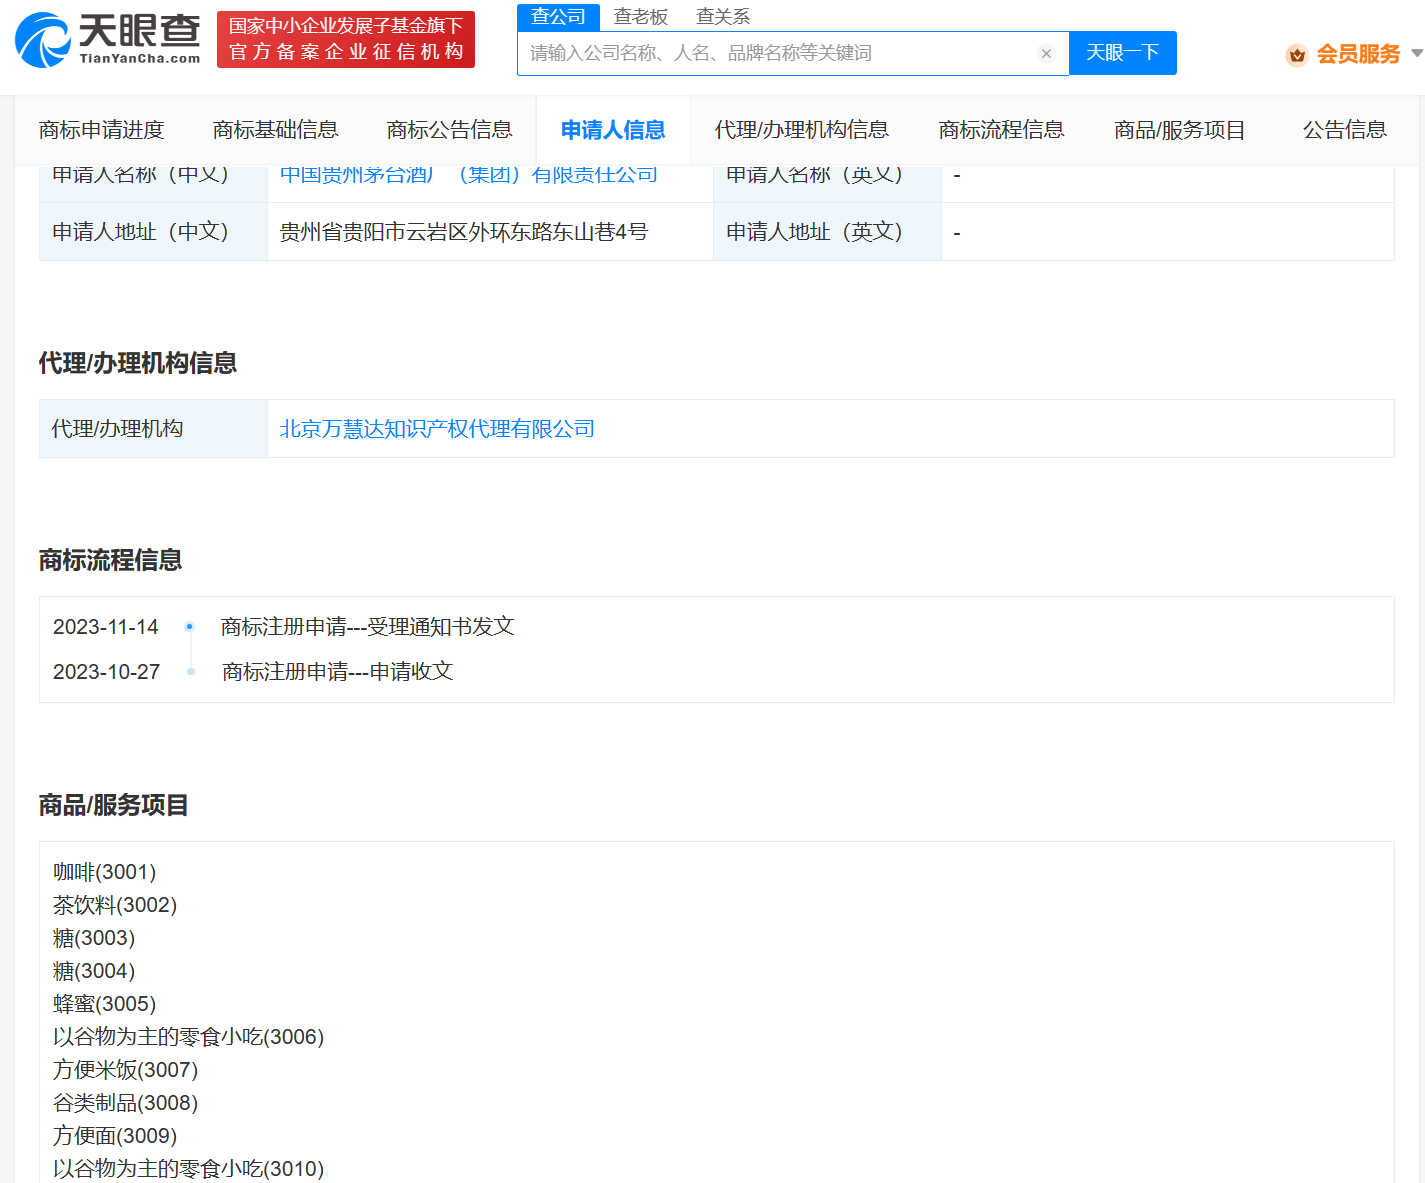Screen dimensions: 1425x1183
Task: Click the TianYanCha logo
Action: click(108, 40)
